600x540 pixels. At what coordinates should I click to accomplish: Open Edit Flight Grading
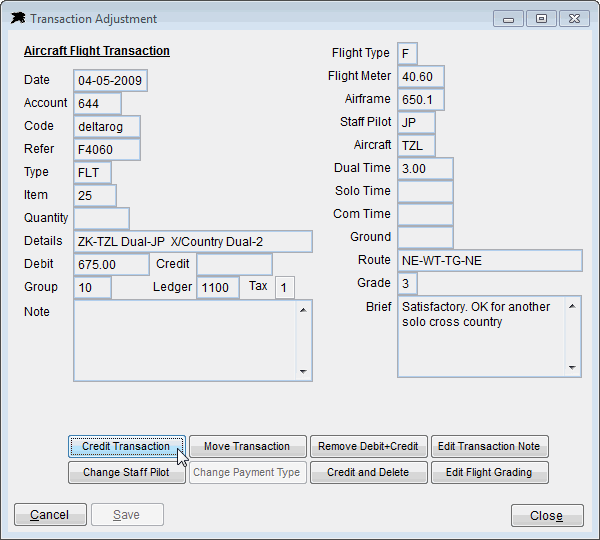(489, 472)
